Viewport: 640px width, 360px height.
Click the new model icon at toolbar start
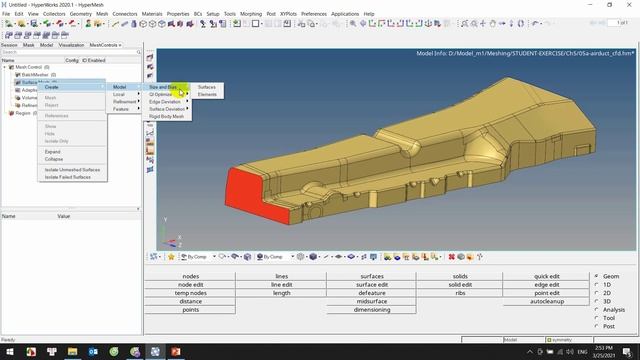(9, 24)
